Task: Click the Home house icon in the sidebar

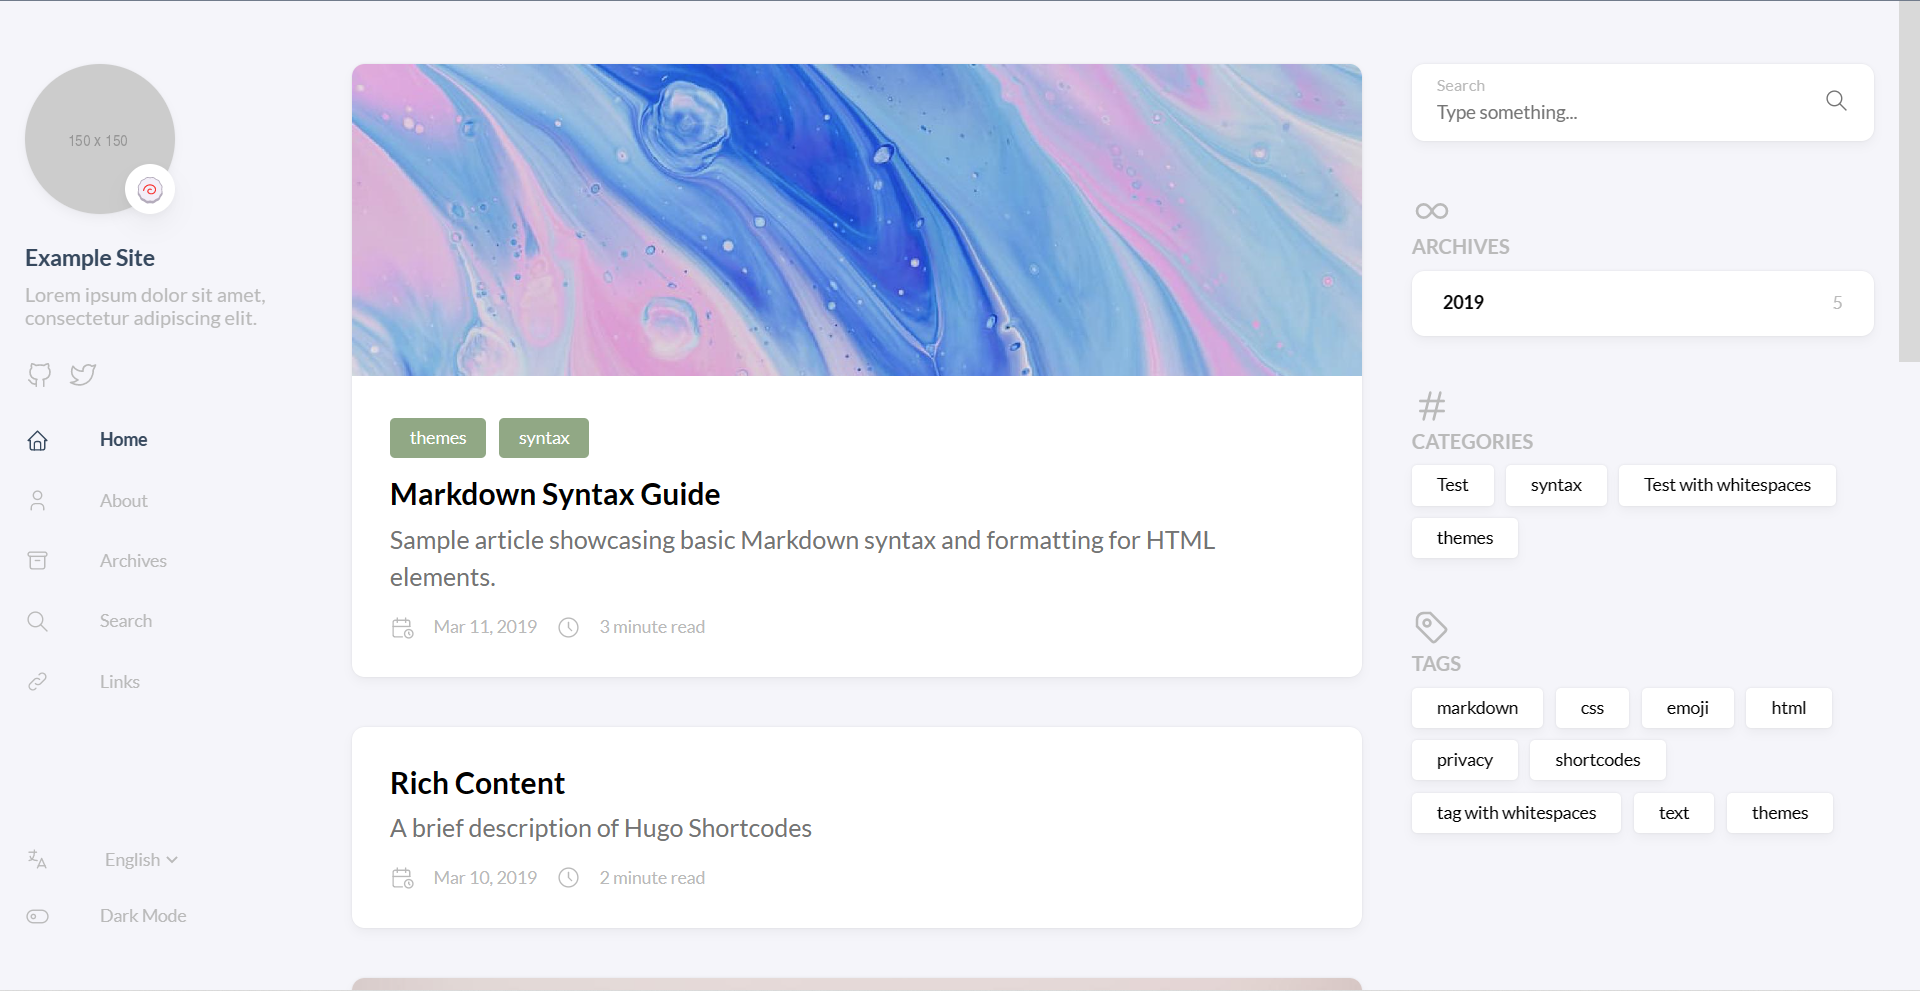Action: point(37,441)
